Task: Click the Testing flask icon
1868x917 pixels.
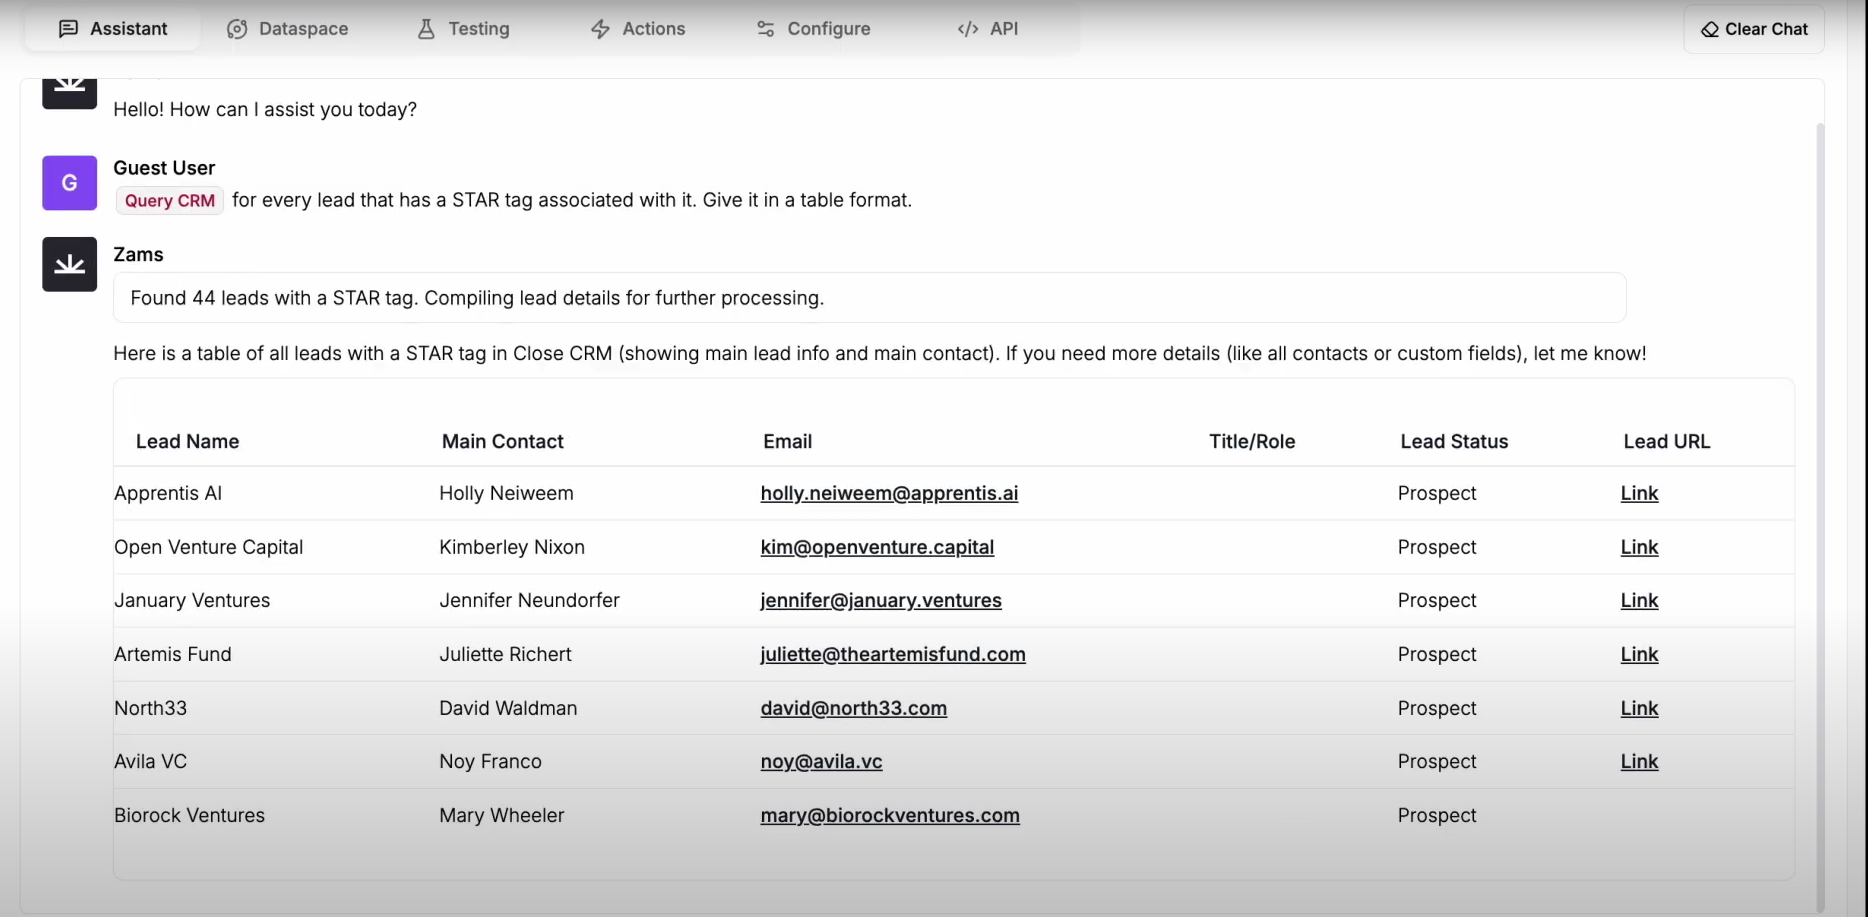Action: 426,29
